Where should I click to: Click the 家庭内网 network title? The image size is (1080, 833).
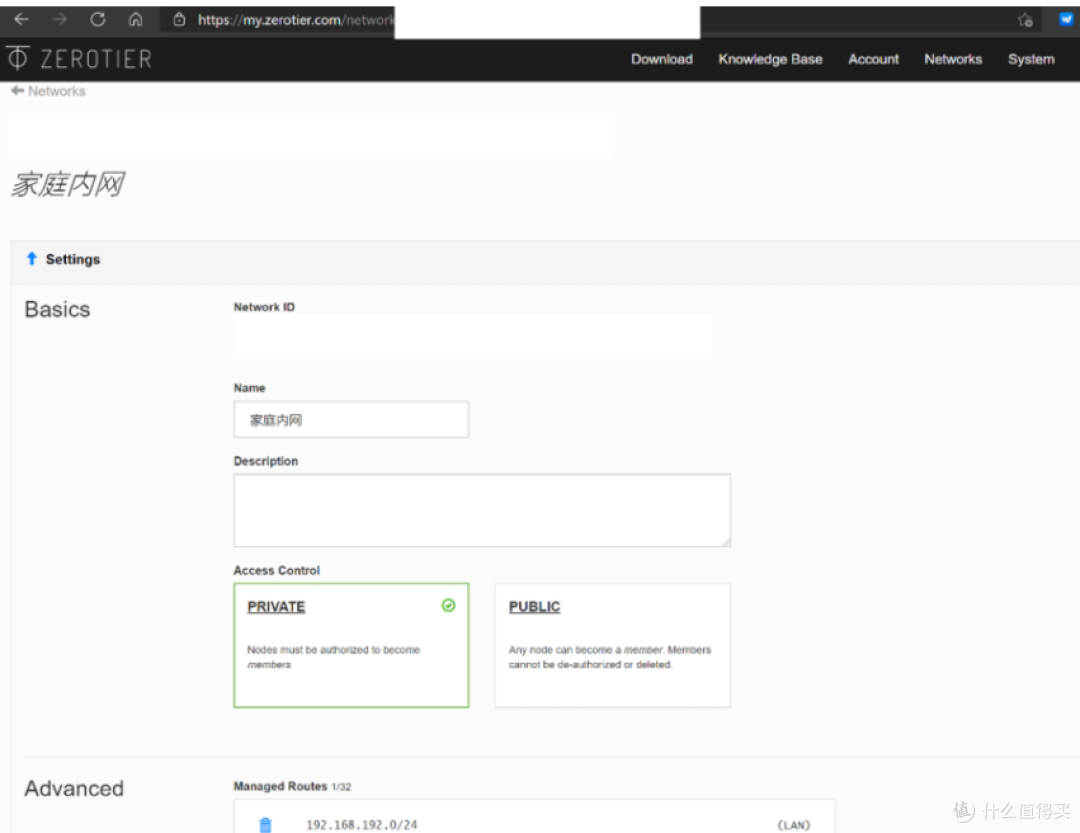tap(68, 185)
